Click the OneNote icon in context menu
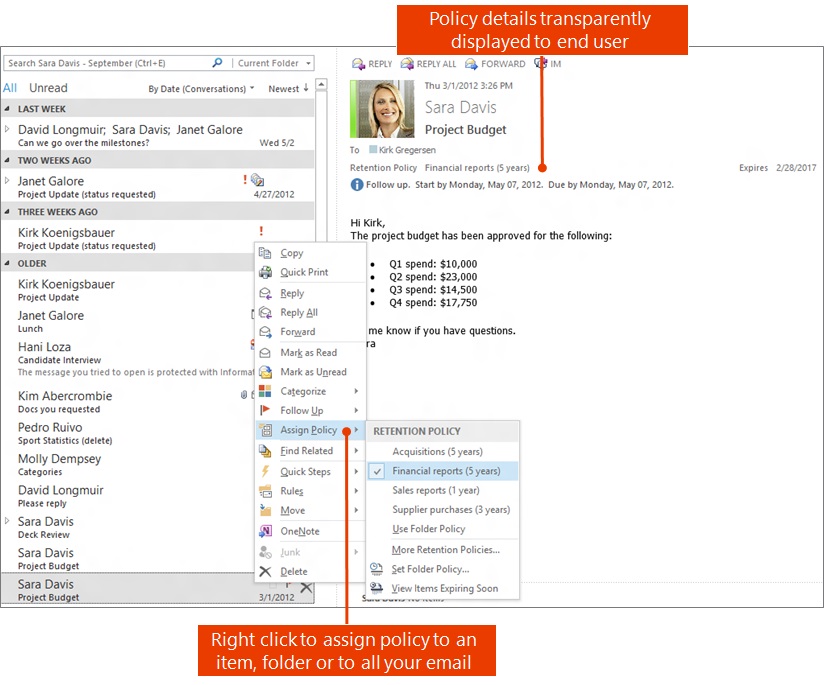 click(x=265, y=531)
